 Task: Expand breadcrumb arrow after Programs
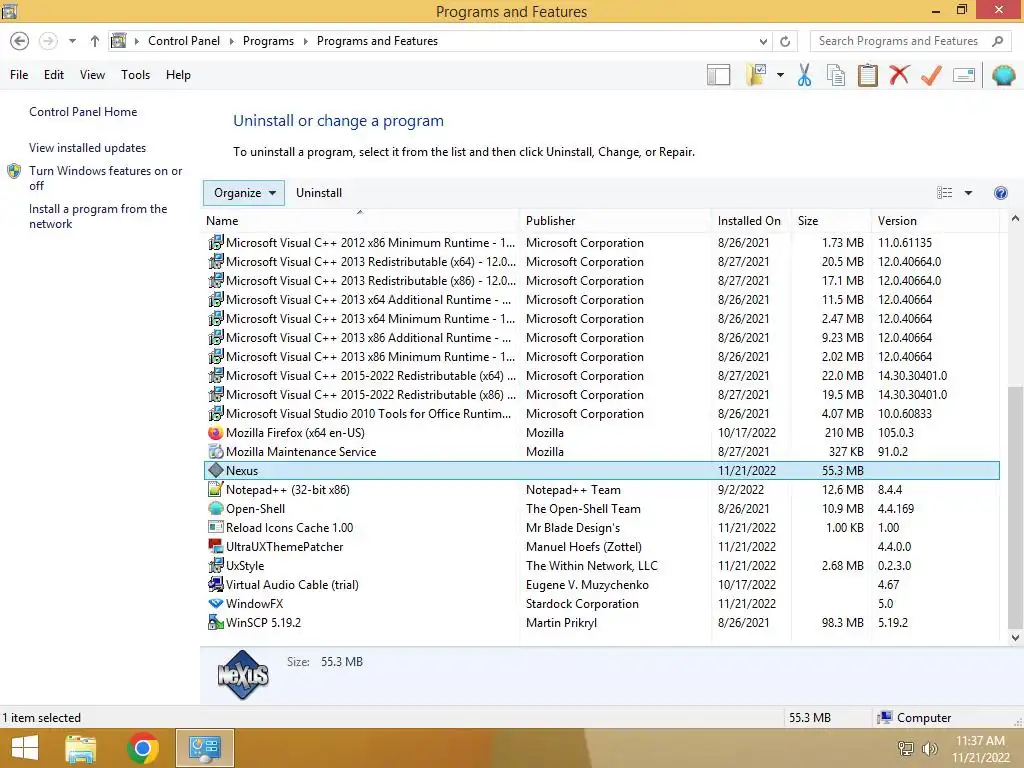[x=305, y=41]
